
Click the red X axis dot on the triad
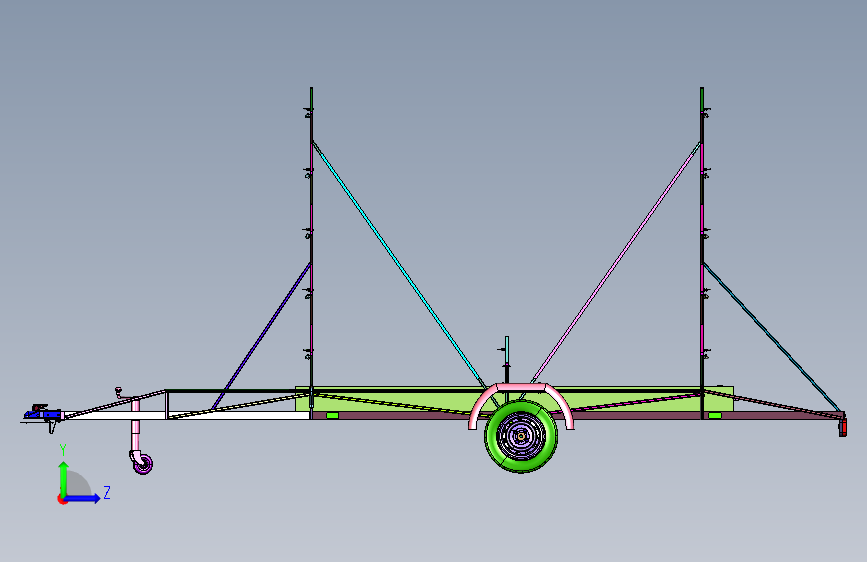(x=61, y=499)
